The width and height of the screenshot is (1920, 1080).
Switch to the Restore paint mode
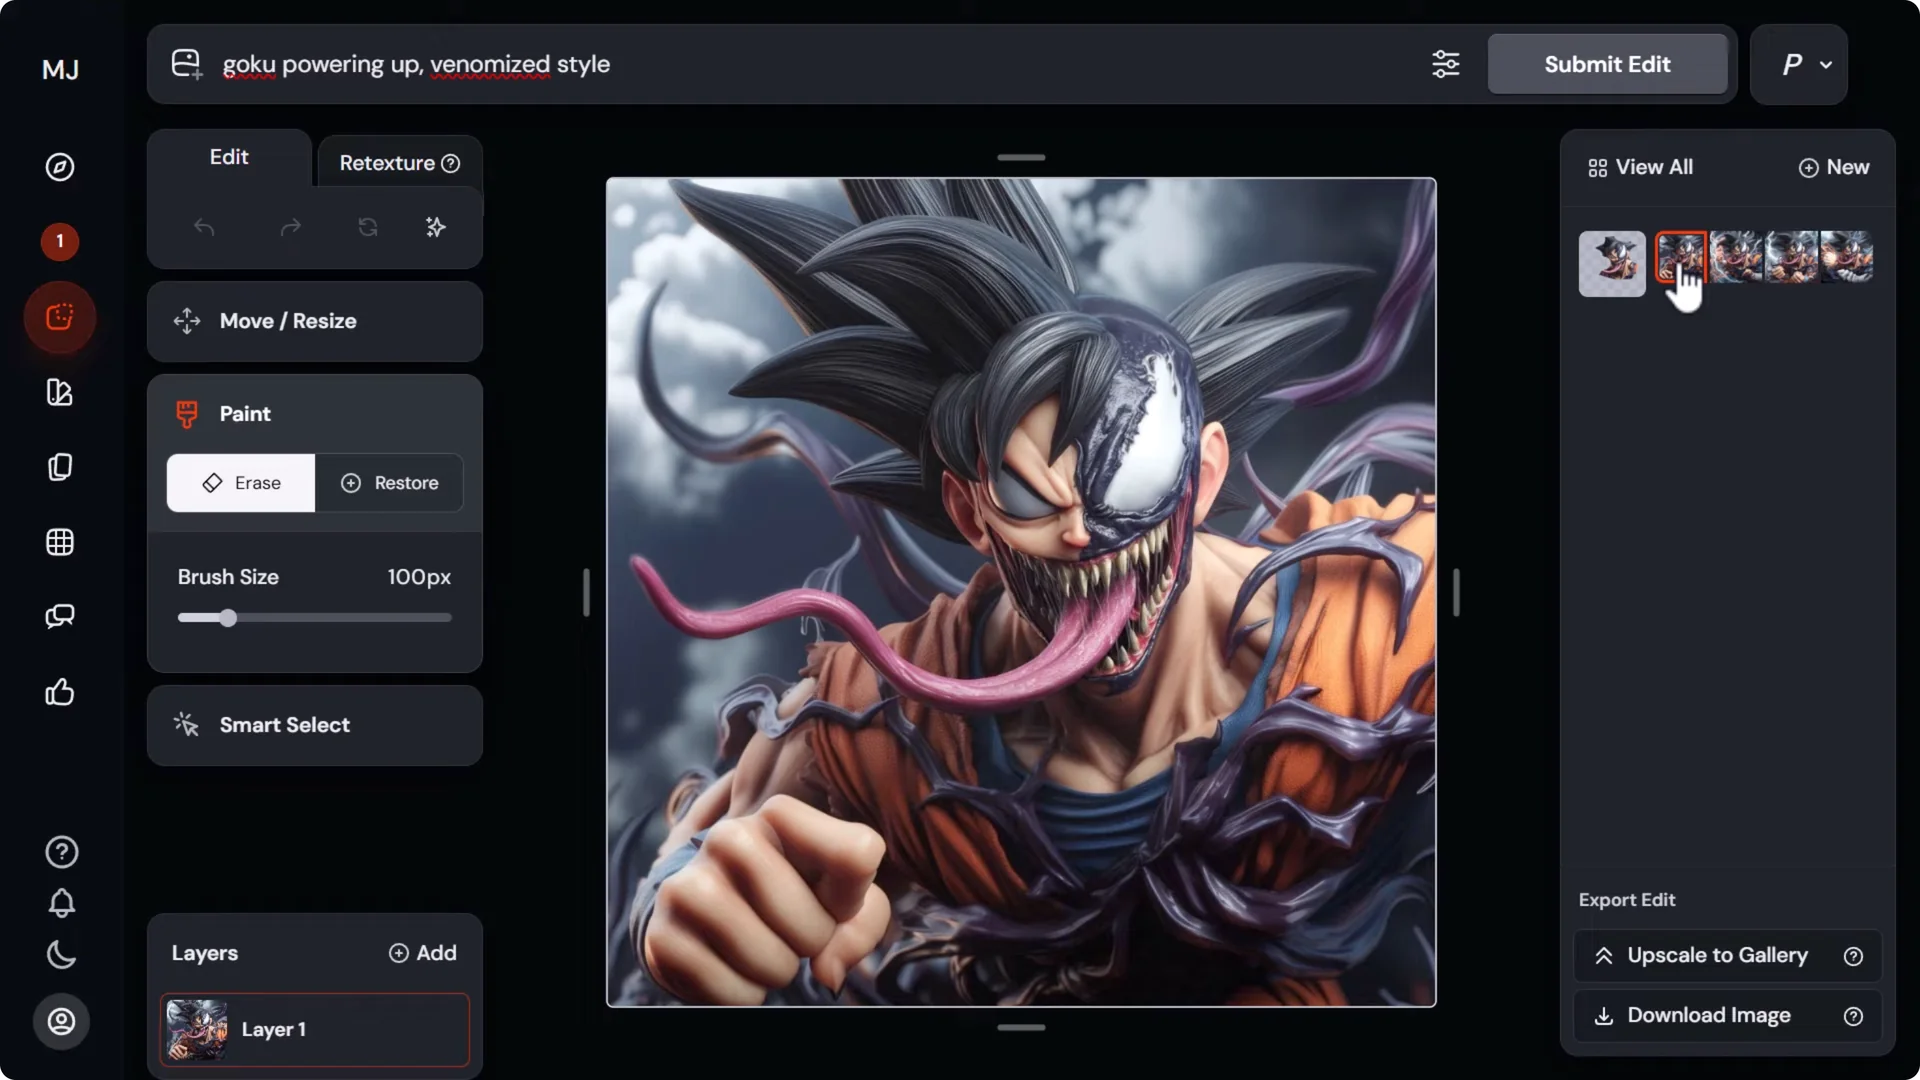(x=390, y=483)
